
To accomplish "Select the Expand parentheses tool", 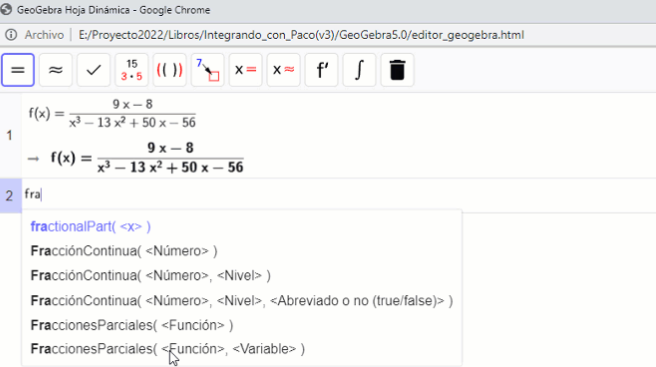I will [x=169, y=70].
